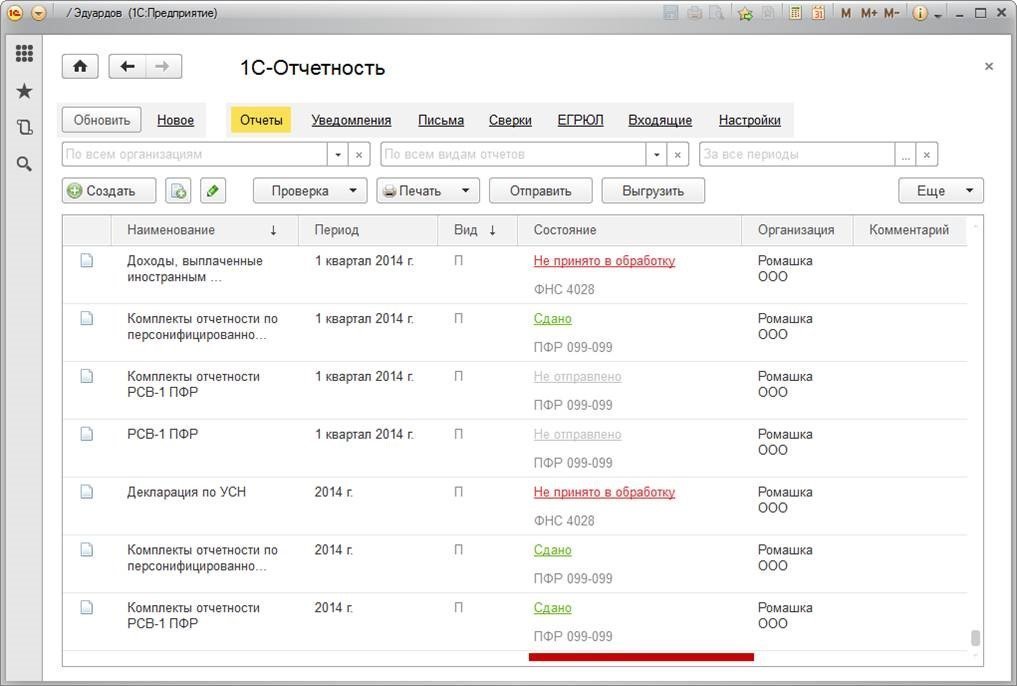
Task: Click the Отправить button
Action: pyautogui.click(x=540, y=191)
